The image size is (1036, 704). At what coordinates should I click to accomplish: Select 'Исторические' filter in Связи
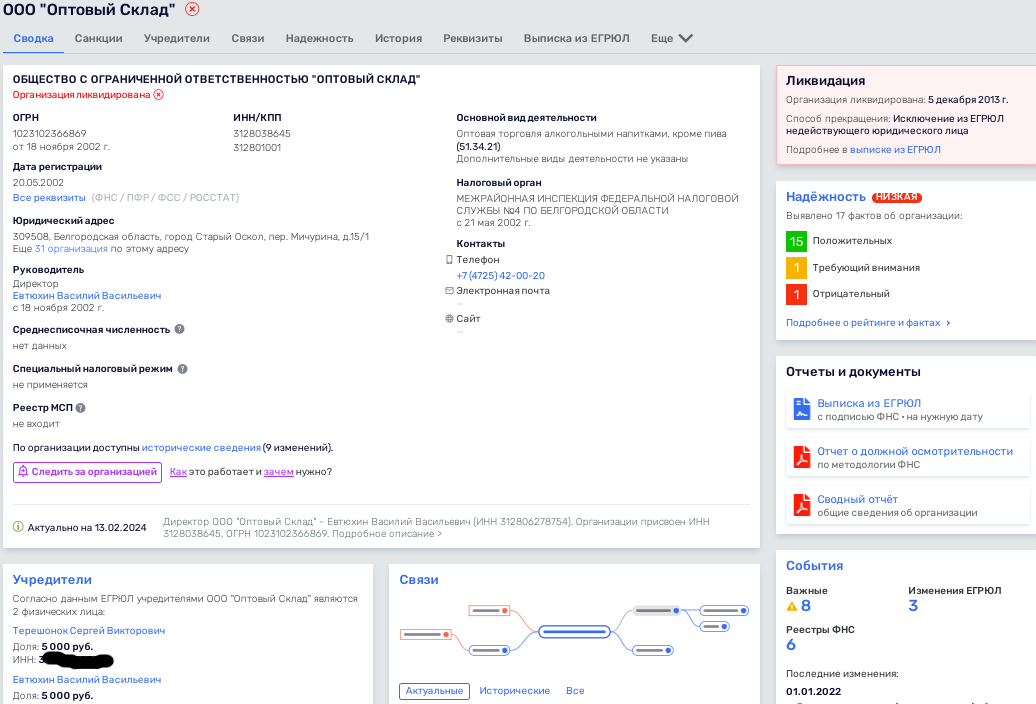pyautogui.click(x=514, y=691)
